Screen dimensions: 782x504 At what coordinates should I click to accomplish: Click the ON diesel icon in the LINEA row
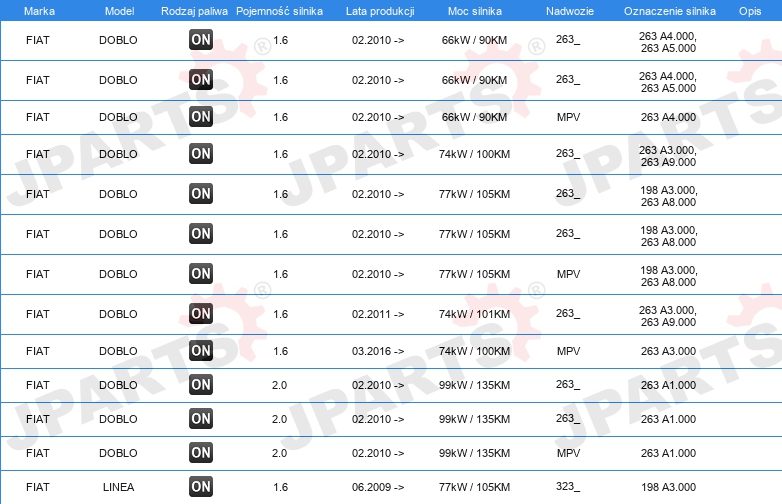(x=201, y=487)
